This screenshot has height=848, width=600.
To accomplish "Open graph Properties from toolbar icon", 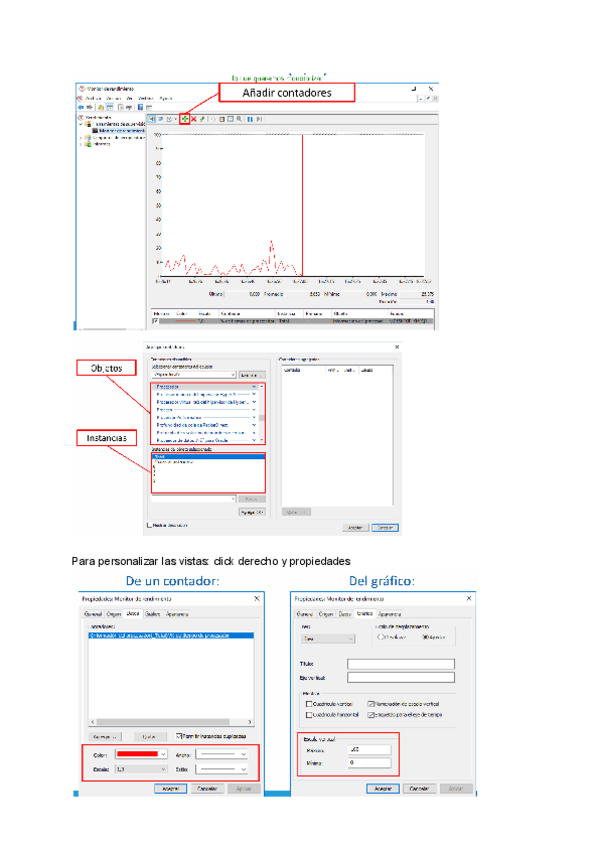I will click(230, 119).
